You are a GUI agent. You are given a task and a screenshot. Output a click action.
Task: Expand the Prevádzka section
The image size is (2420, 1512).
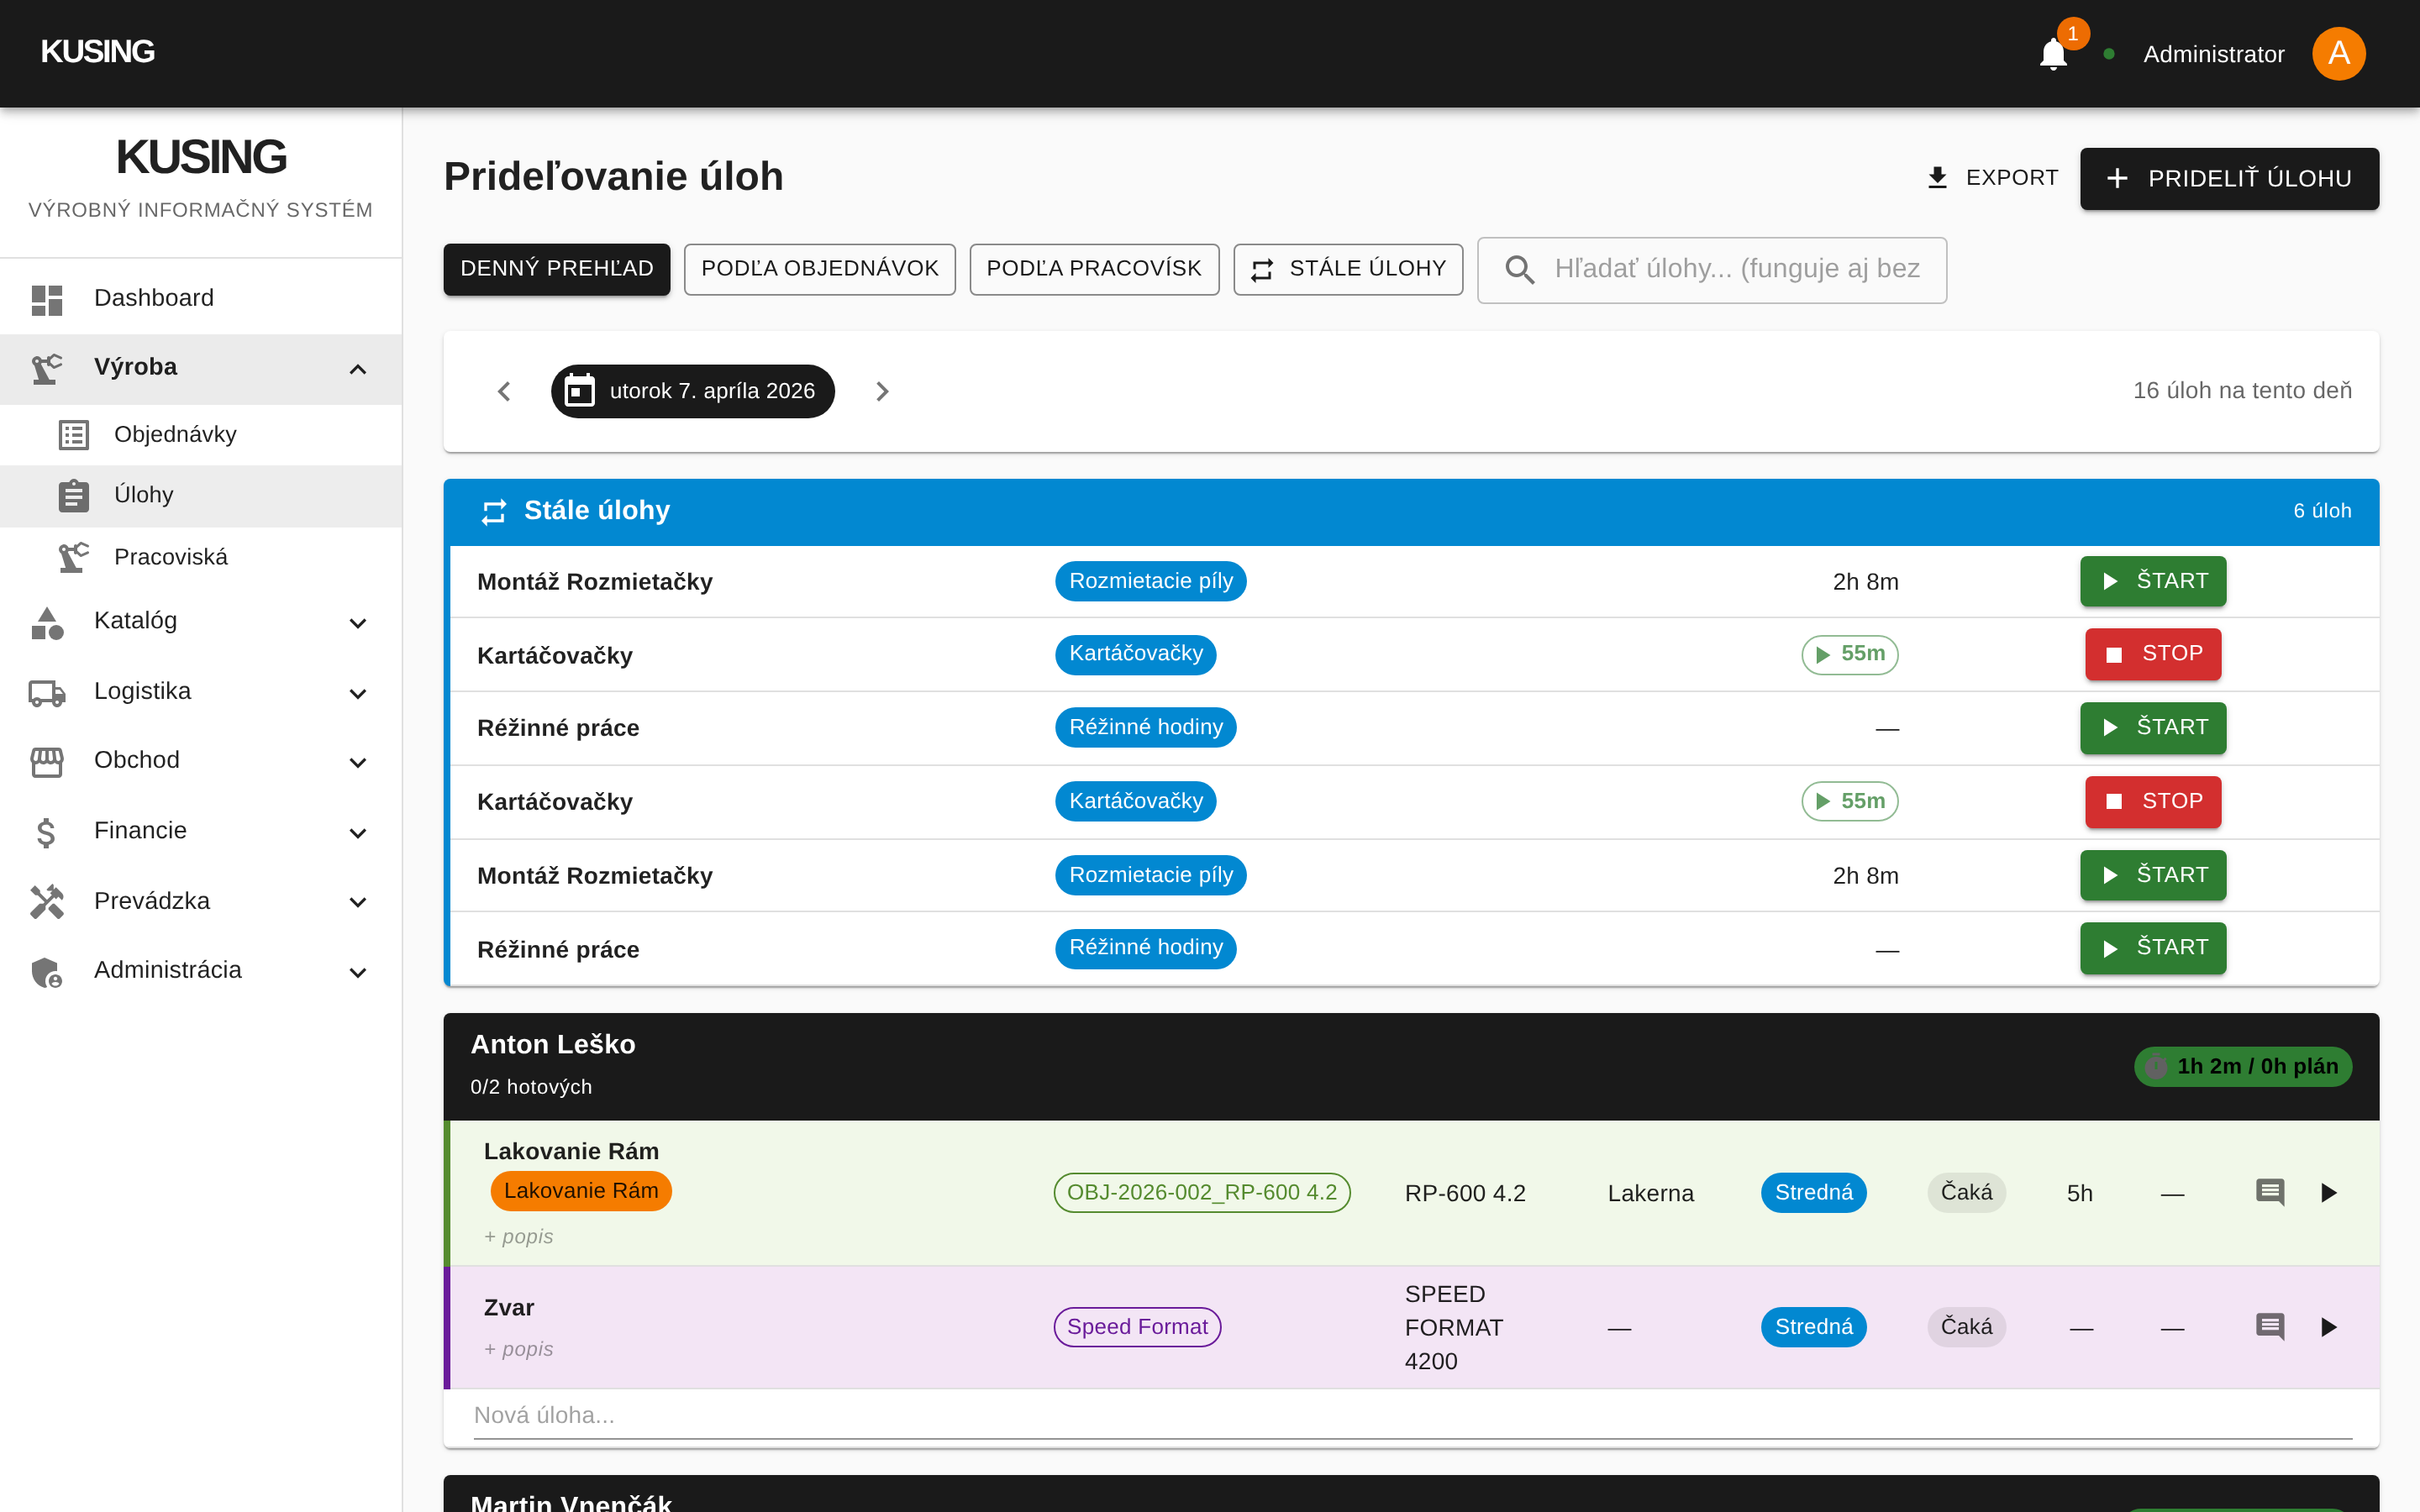(201, 901)
